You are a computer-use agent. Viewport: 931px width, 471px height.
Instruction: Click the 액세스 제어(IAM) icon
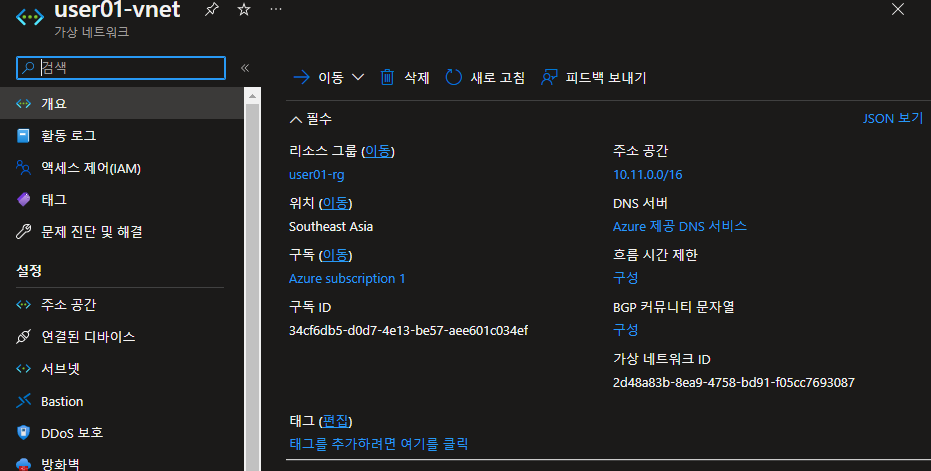(x=23, y=168)
